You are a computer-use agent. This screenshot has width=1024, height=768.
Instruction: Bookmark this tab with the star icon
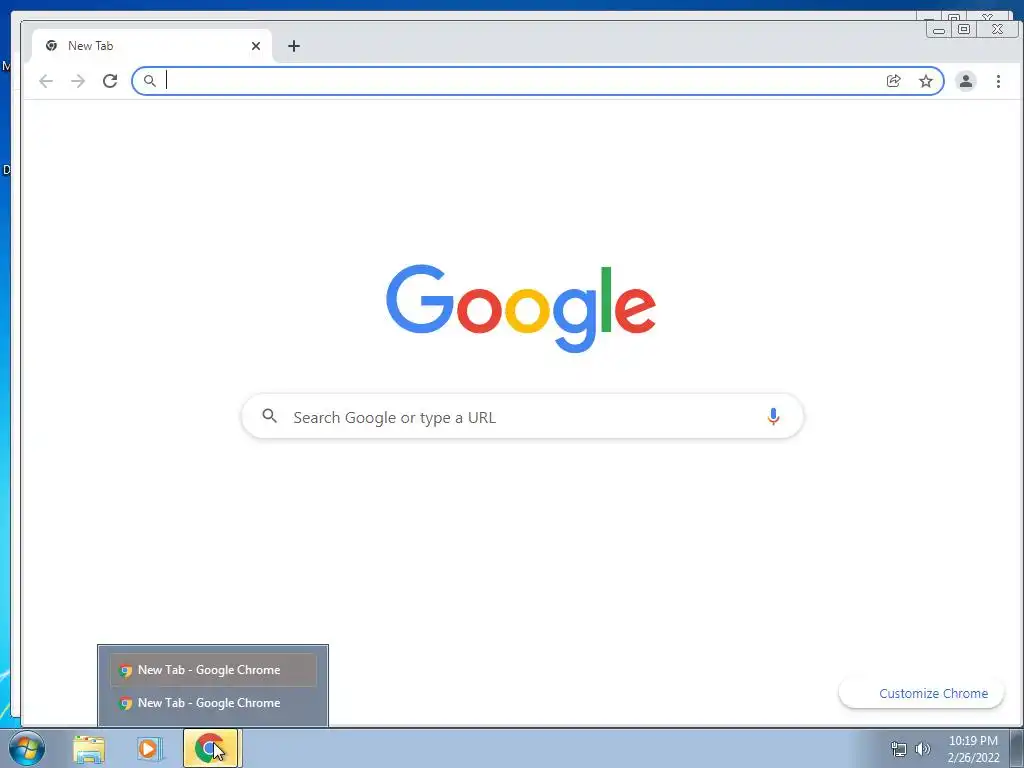click(925, 81)
